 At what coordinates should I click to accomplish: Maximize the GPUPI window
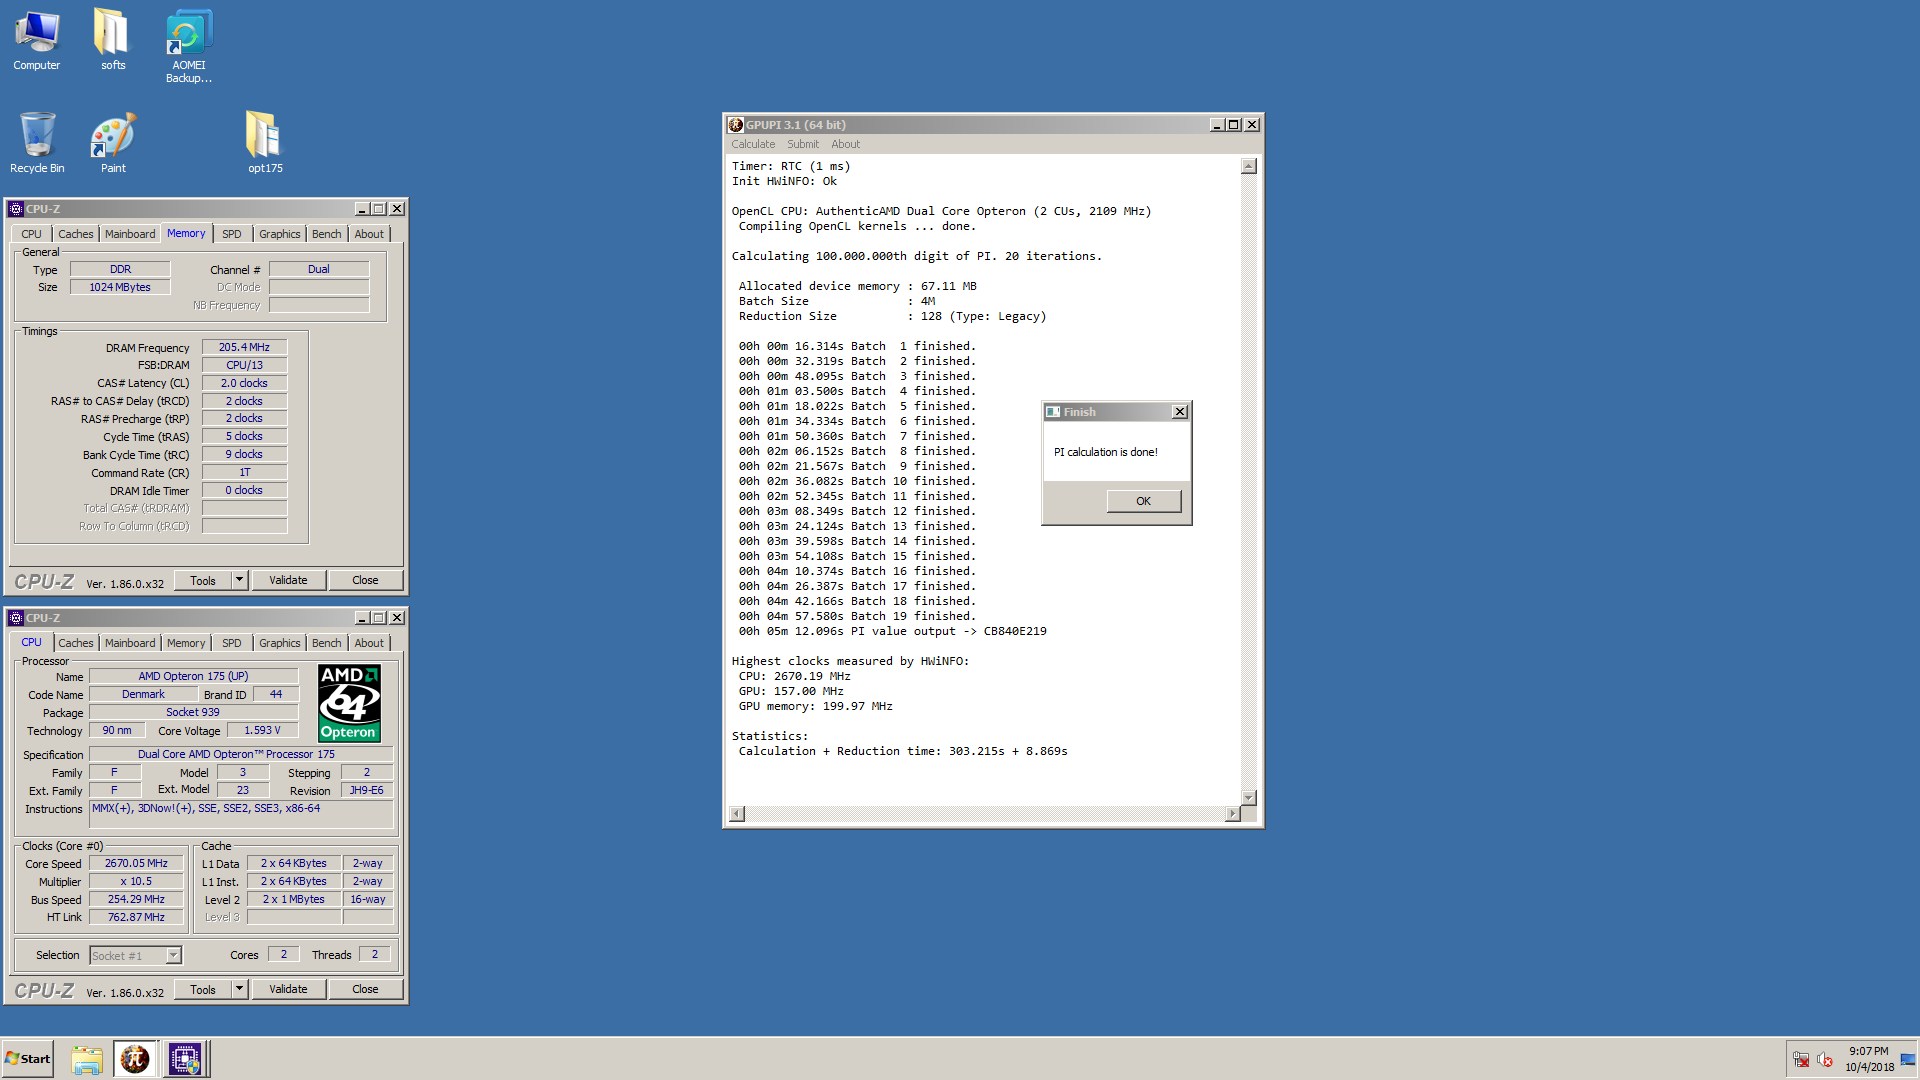click(1234, 125)
